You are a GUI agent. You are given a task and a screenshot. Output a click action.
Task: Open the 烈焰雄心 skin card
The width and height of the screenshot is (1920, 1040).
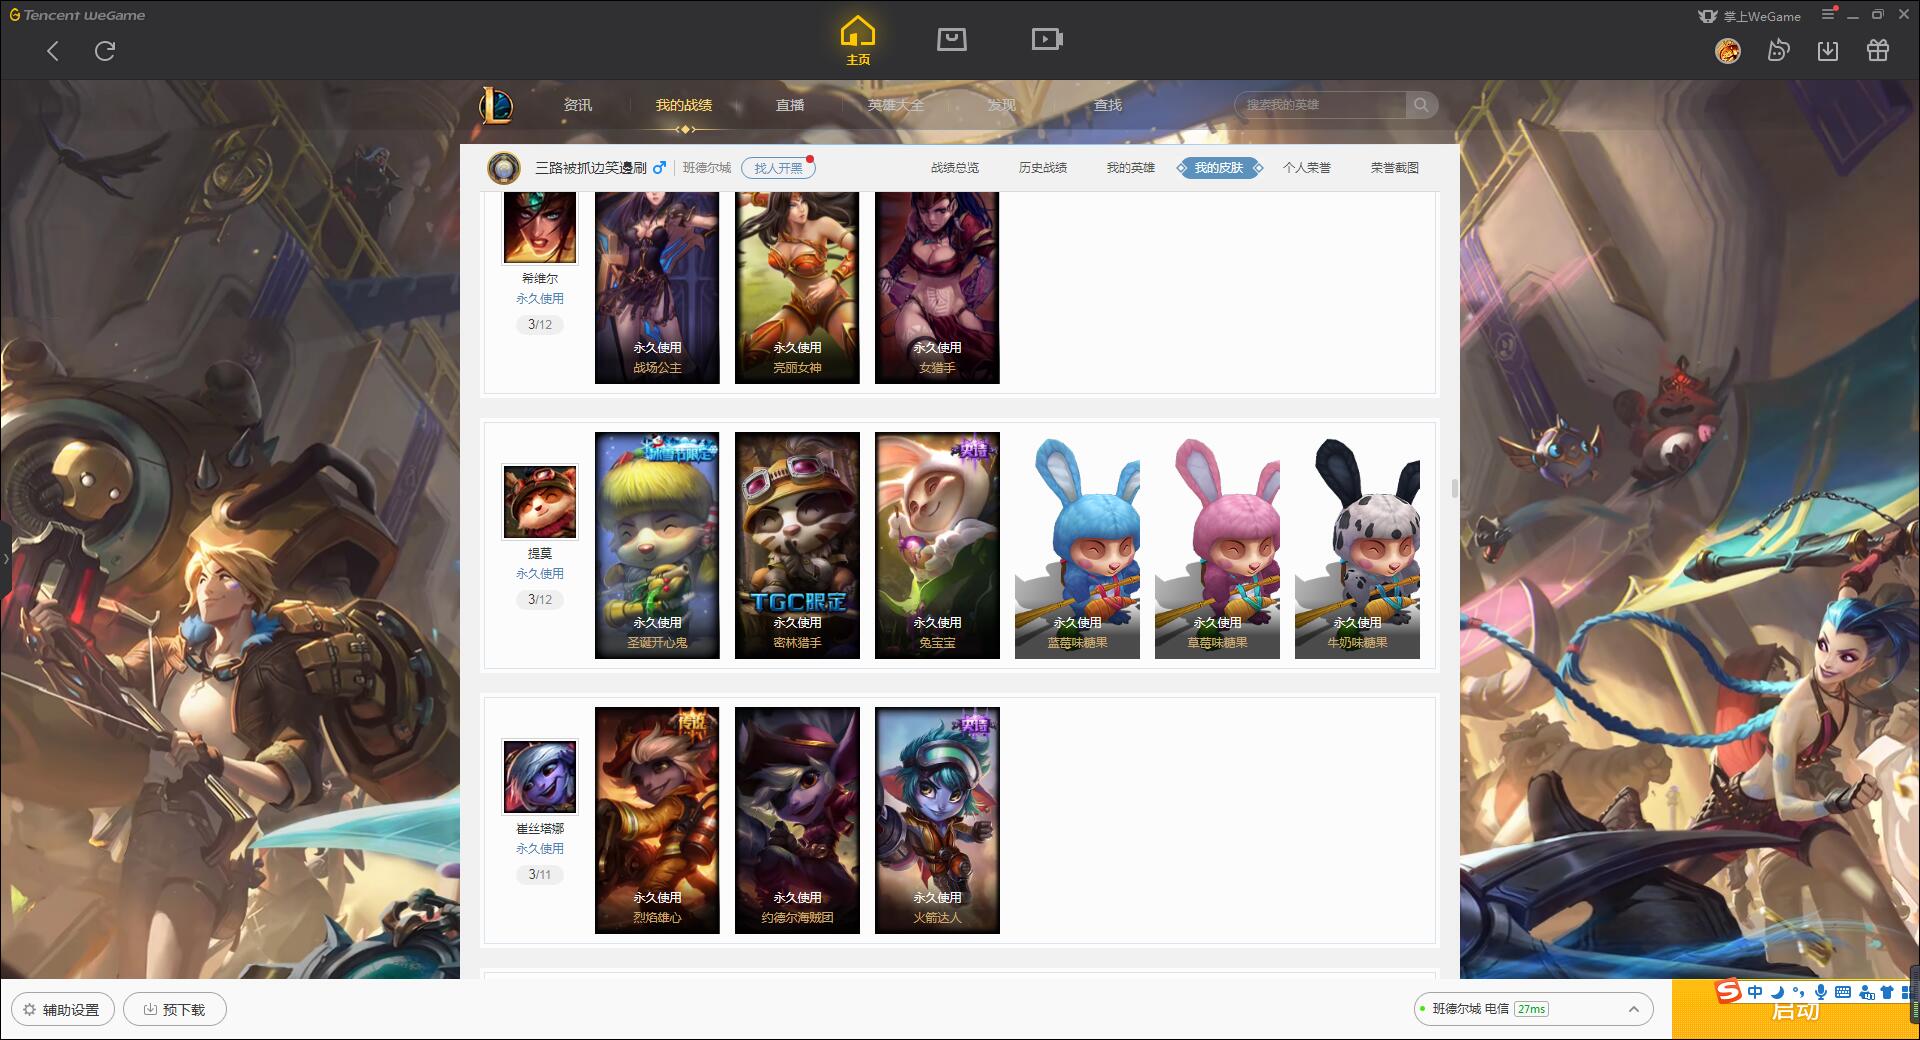click(657, 820)
